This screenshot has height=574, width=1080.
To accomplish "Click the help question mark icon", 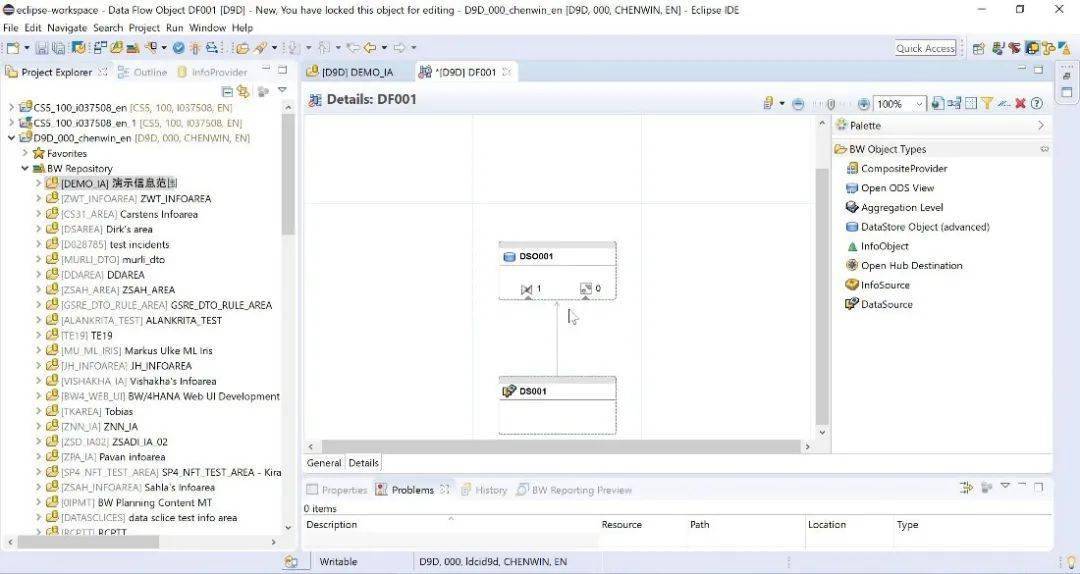I will click(1037, 103).
